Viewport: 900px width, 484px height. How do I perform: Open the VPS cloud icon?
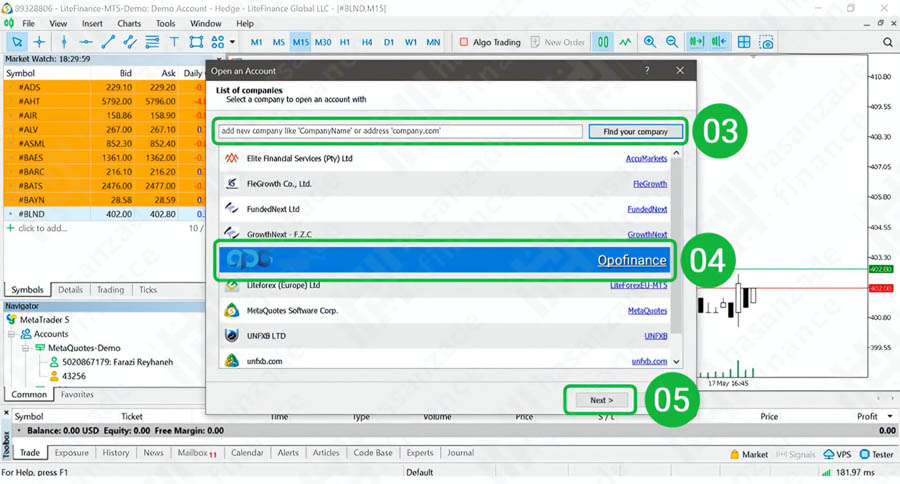click(x=837, y=454)
